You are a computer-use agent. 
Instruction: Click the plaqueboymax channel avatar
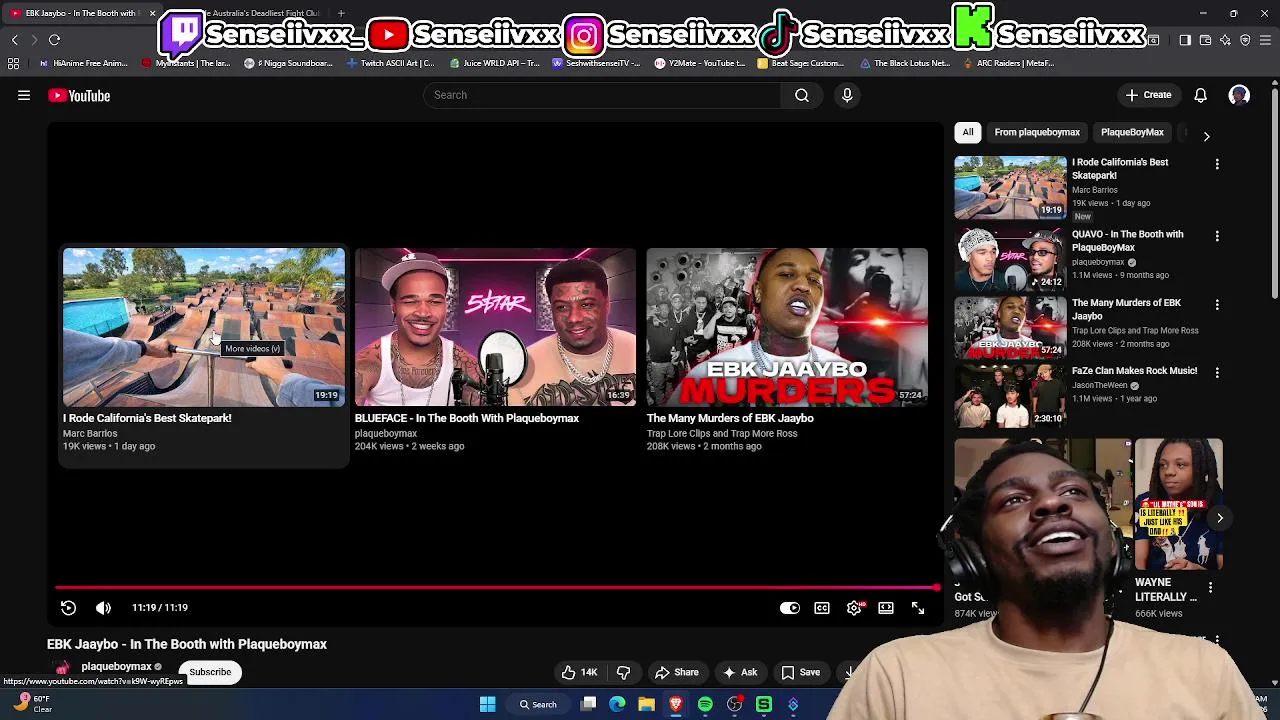point(62,668)
